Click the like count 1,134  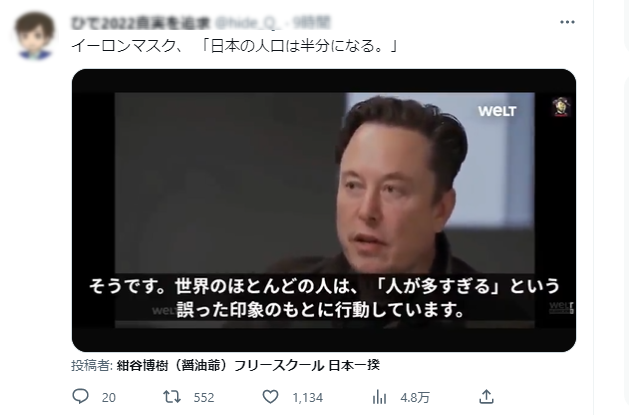pyautogui.click(x=307, y=397)
